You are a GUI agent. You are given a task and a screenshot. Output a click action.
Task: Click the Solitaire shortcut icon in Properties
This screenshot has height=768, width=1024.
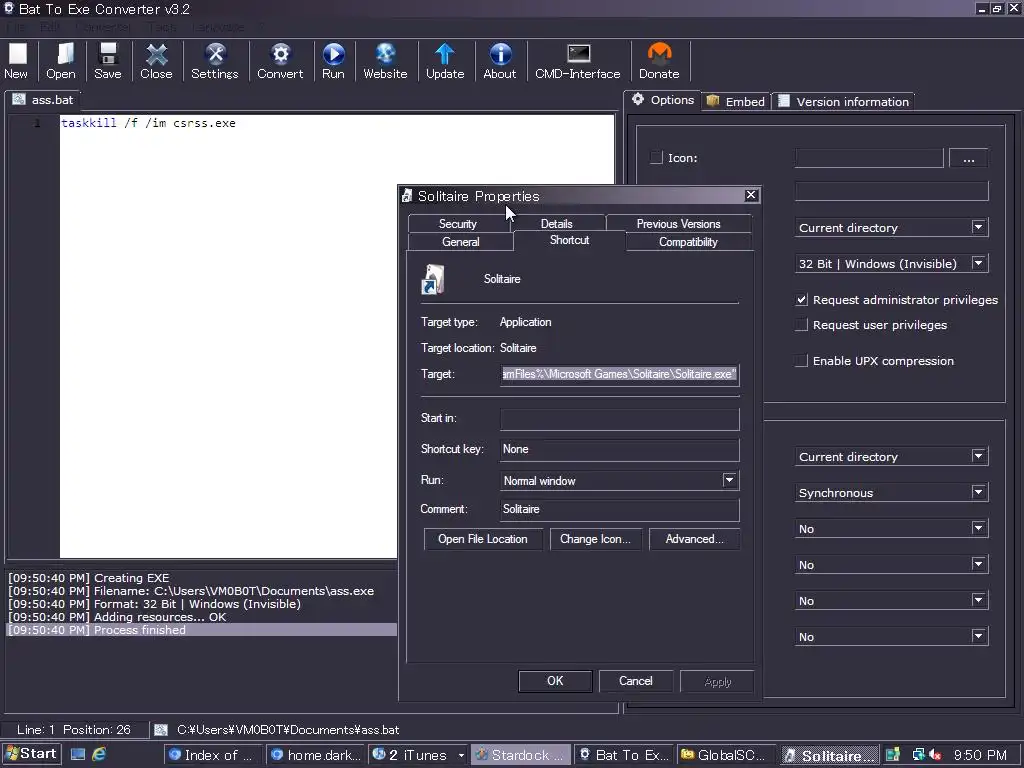pyautogui.click(x=433, y=280)
